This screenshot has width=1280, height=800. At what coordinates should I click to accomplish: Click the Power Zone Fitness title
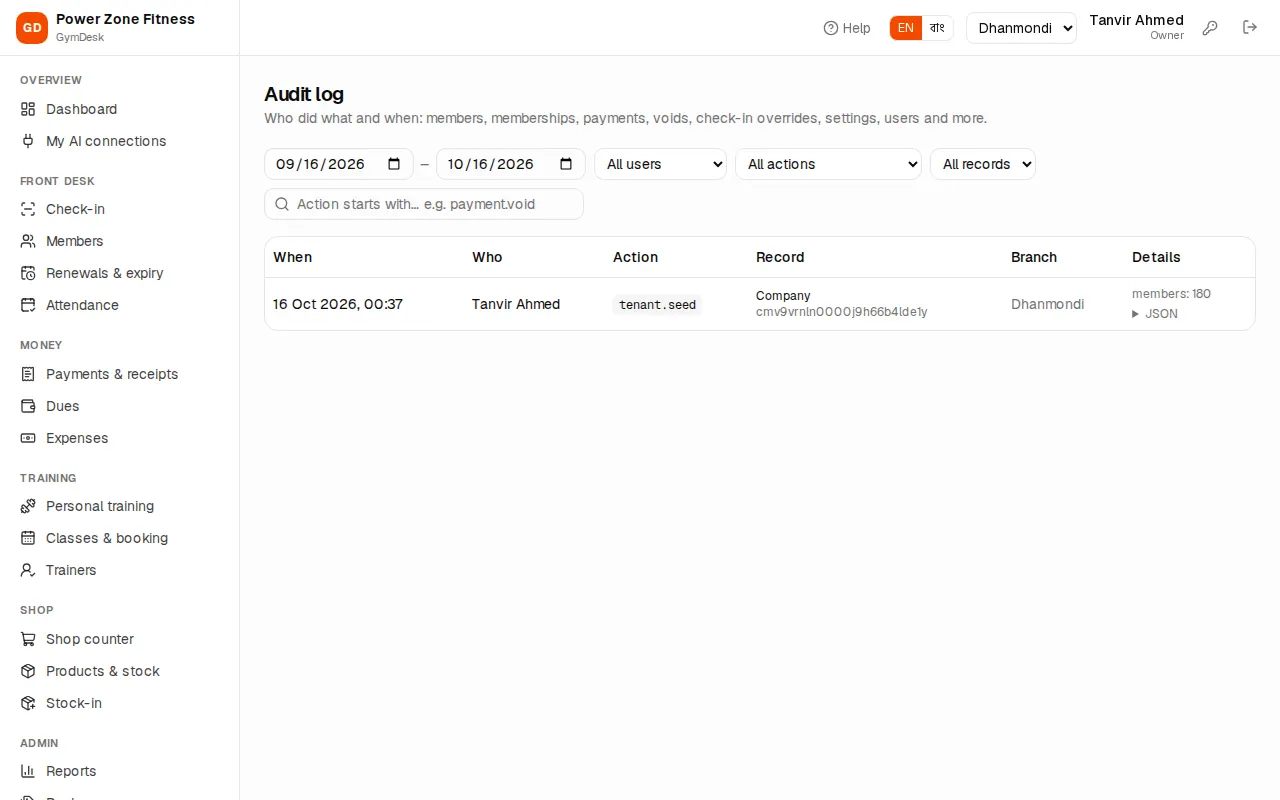tap(125, 19)
